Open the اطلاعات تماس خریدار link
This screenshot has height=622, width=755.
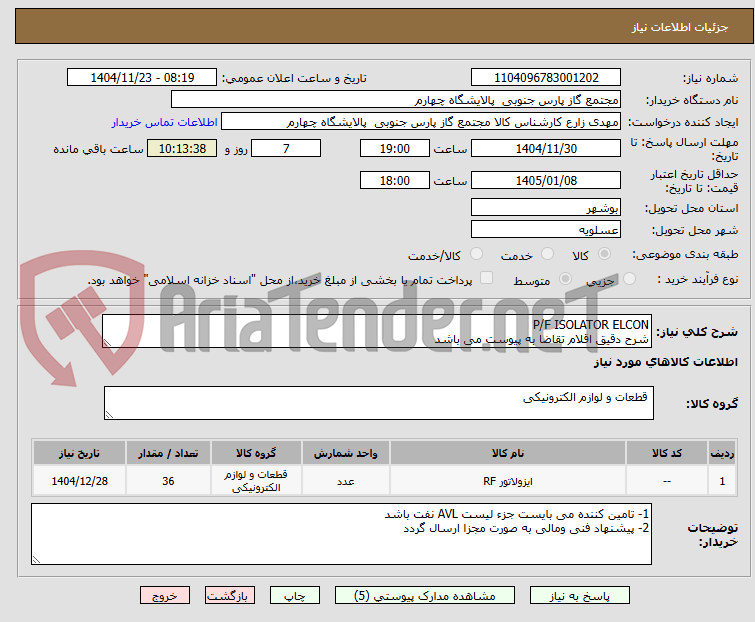165,122
